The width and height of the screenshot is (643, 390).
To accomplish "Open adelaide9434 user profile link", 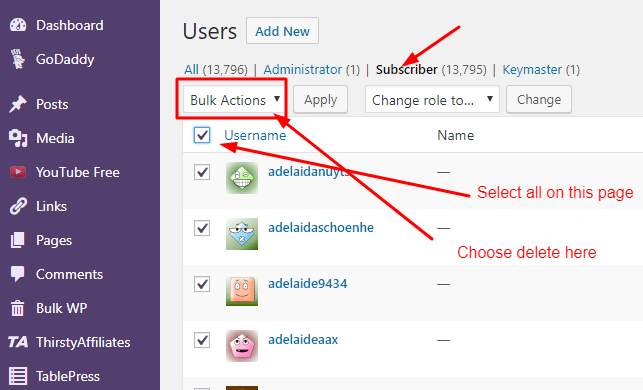I will coord(308,283).
